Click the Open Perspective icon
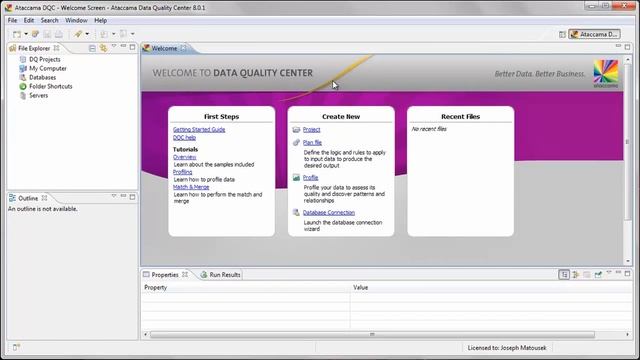The width and height of the screenshot is (640, 360). pos(562,35)
